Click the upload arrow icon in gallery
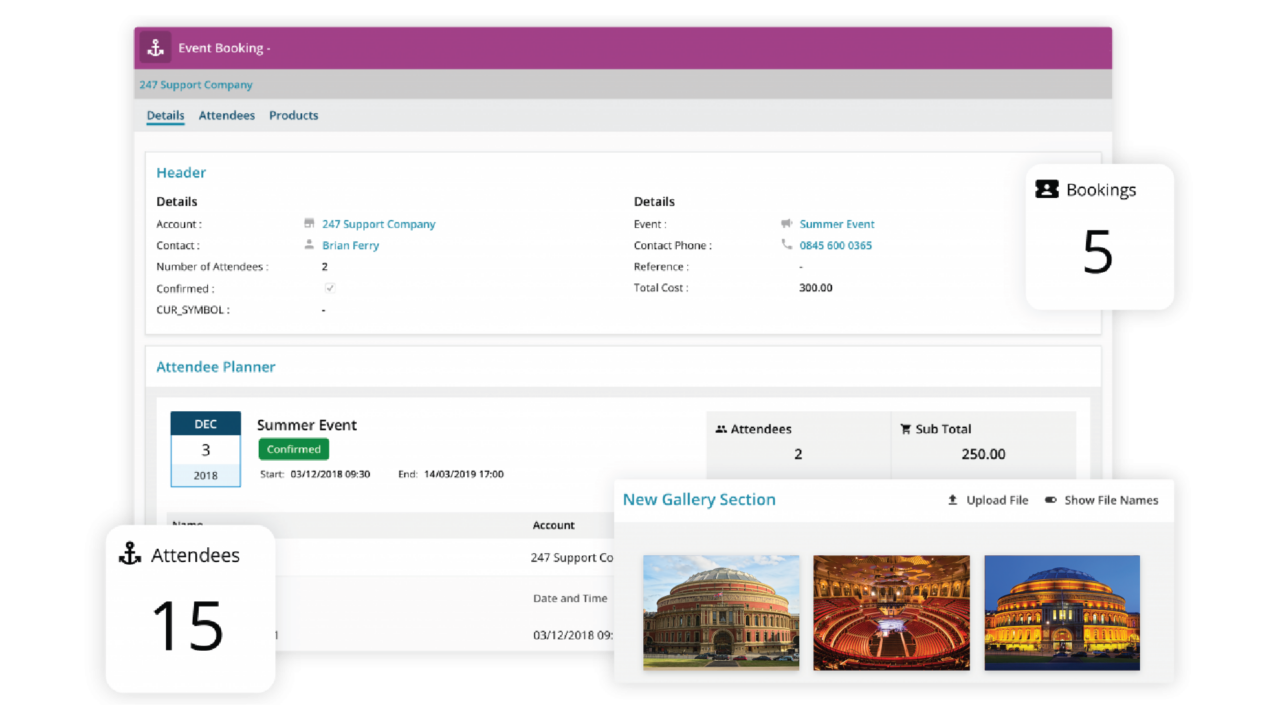 coord(953,500)
